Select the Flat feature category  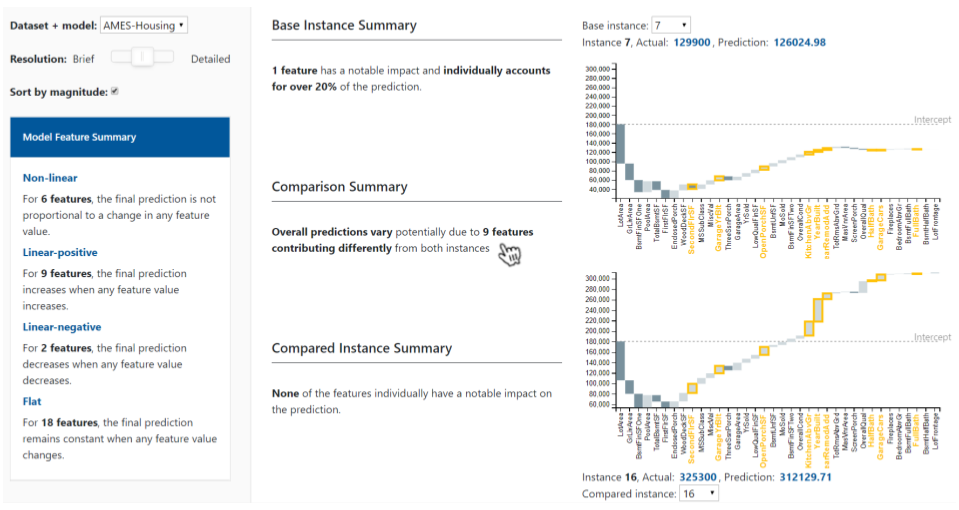click(32, 402)
